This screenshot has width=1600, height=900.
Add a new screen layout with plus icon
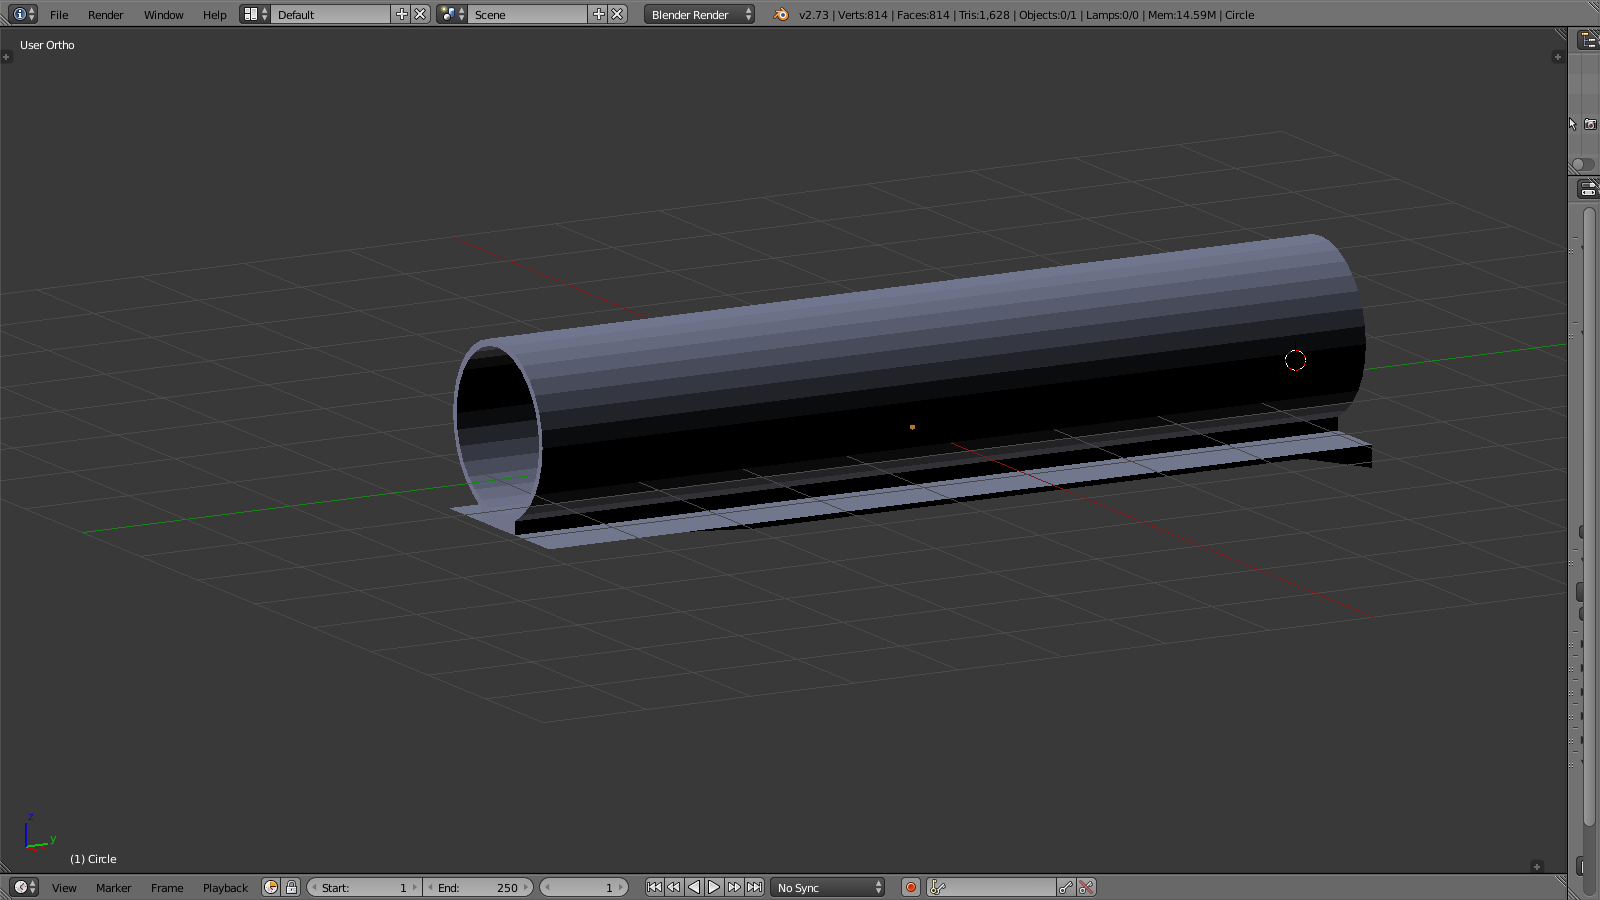click(402, 14)
